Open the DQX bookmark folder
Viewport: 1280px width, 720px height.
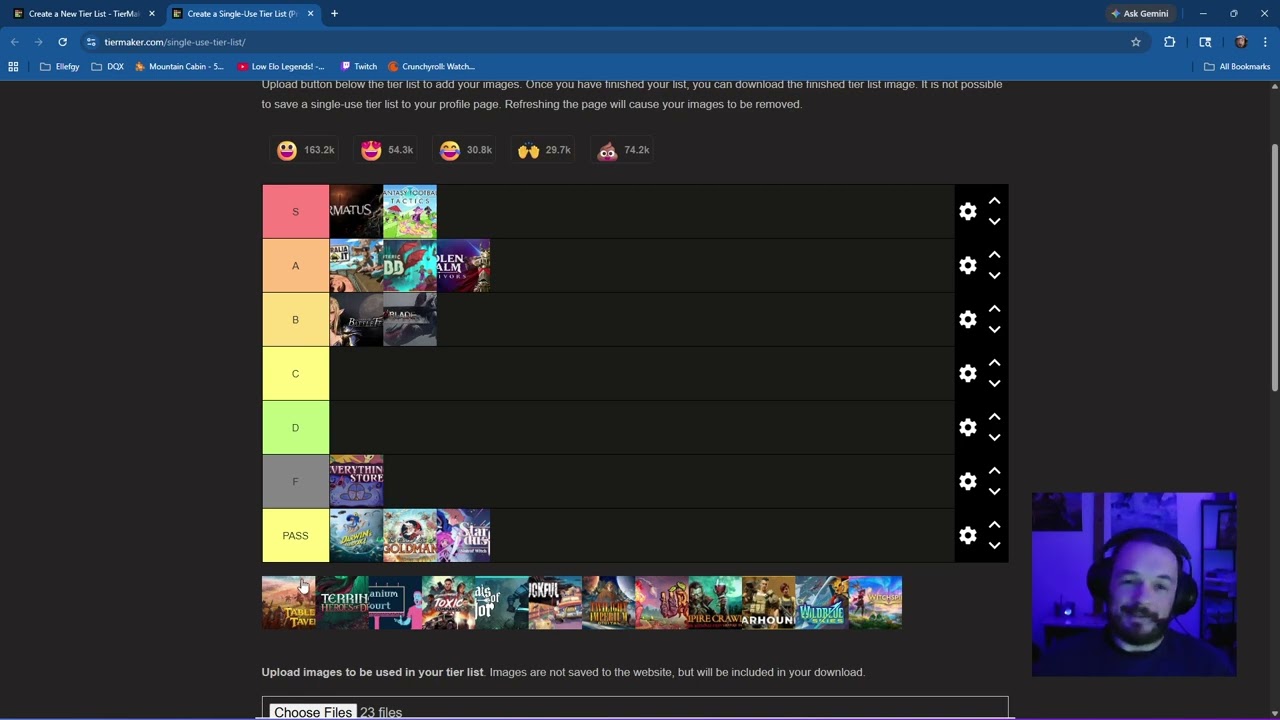coord(108,67)
